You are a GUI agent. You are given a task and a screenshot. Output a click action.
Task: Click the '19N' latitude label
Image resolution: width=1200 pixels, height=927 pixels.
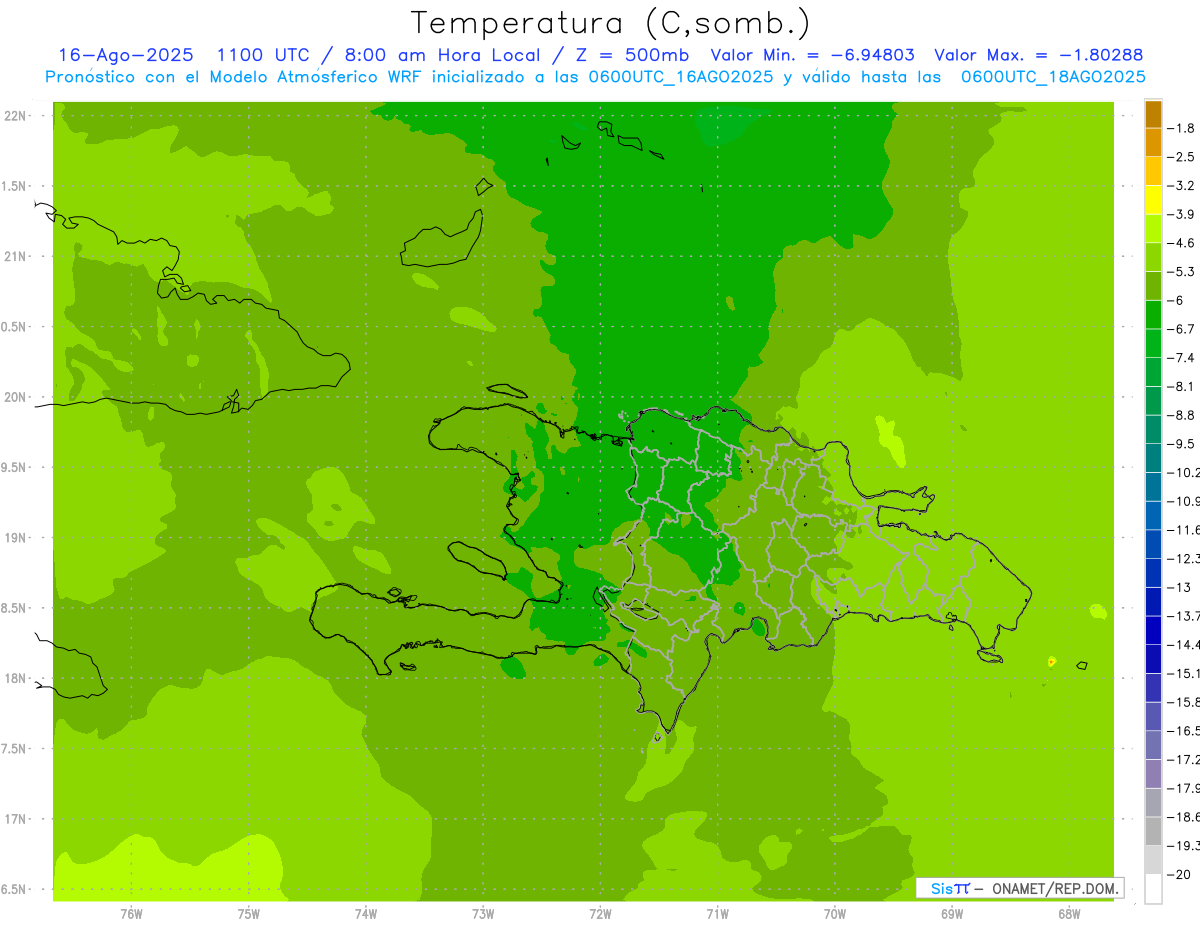tap(17, 538)
